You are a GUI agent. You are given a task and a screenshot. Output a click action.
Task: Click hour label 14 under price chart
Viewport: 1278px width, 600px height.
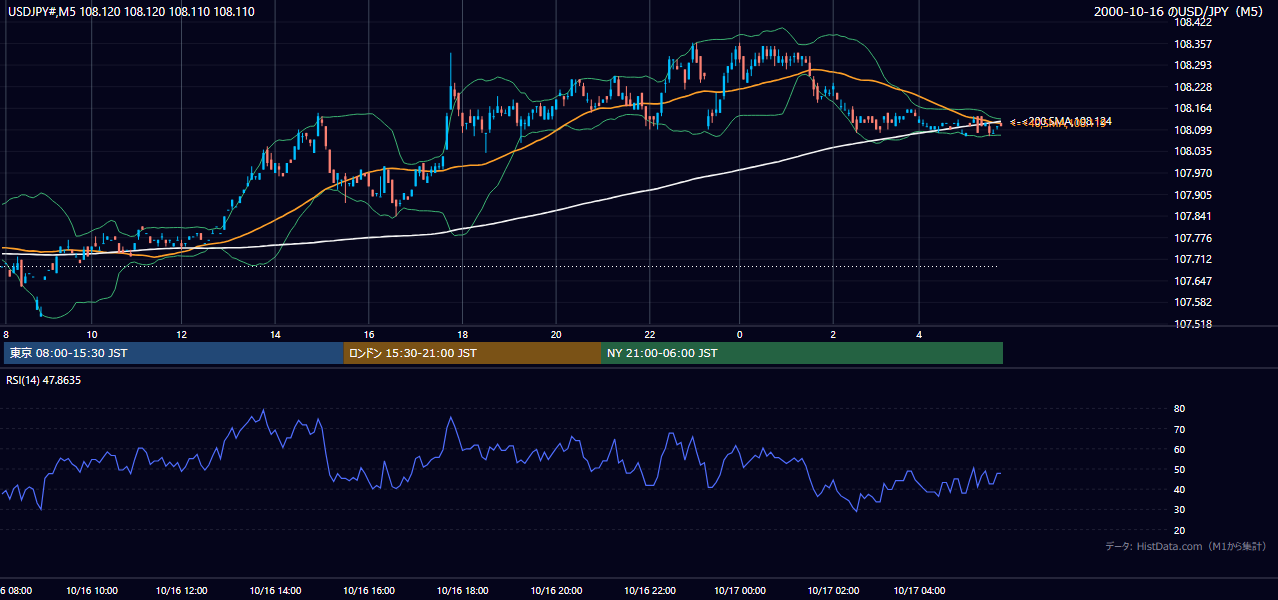(274, 334)
